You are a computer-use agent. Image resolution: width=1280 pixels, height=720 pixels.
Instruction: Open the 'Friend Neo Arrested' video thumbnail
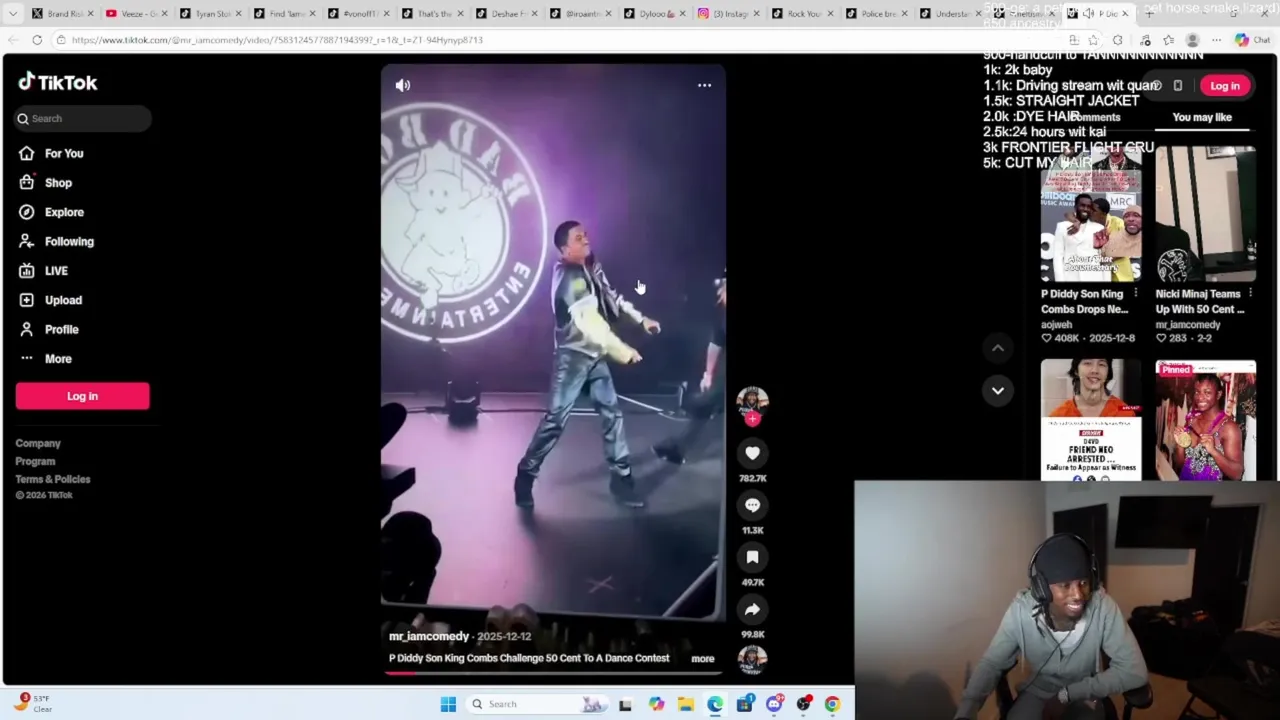[1090, 420]
